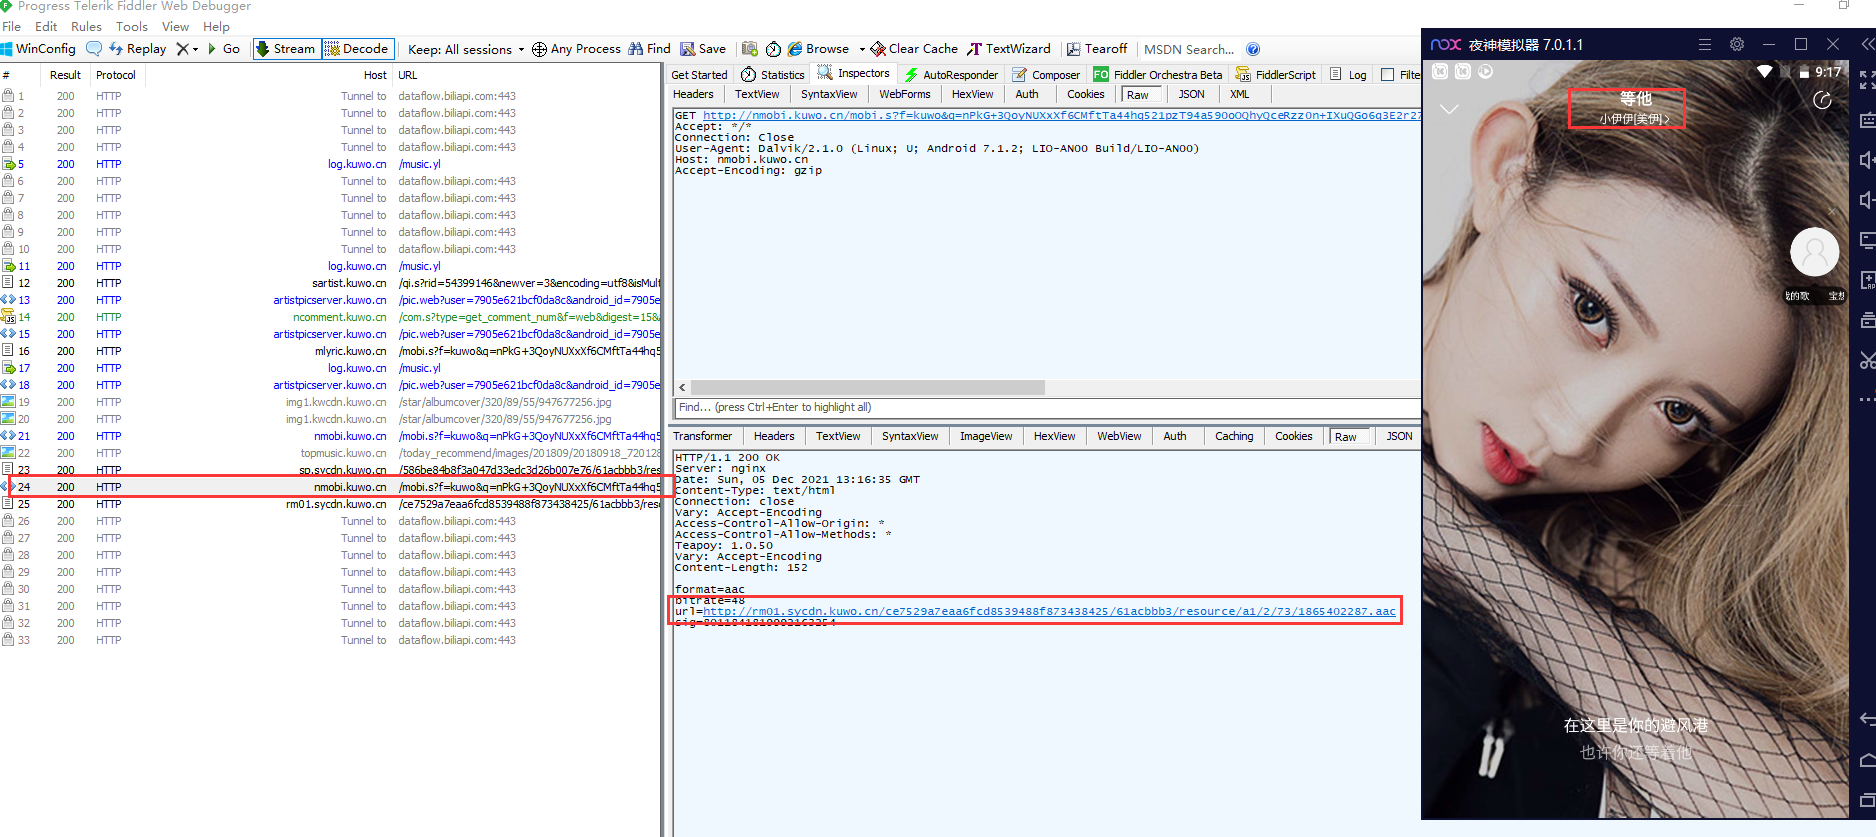The image size is (1876, 837).
Task: Toggle Stream mode in Fiddler toolbar
Action: pos(286,49)
